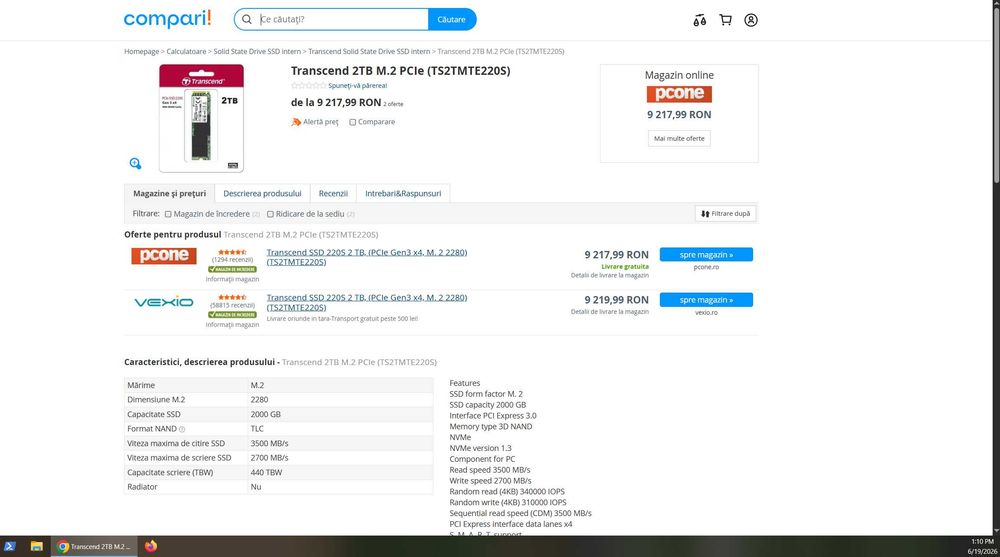
Task: Click Solid State Drive SSD intern breadcrumb
Action: 257,52
